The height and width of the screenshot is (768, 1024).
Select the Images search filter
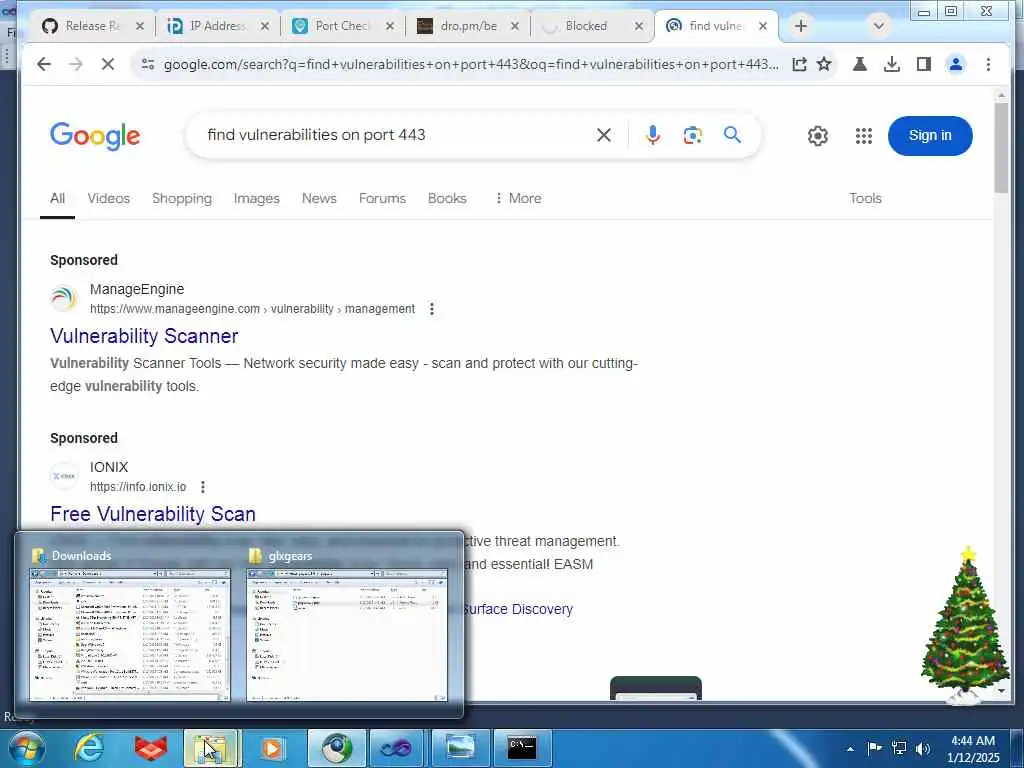pos(257,198)
